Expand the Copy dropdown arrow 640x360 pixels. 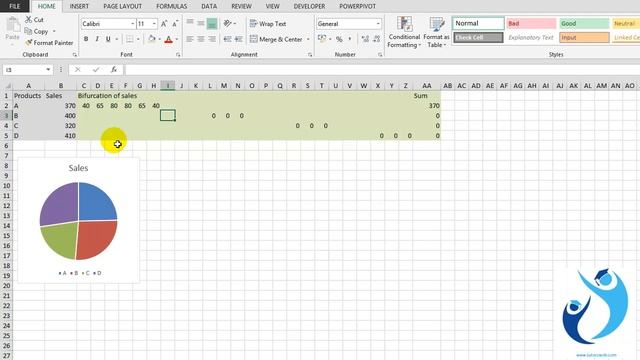point(54,31)
